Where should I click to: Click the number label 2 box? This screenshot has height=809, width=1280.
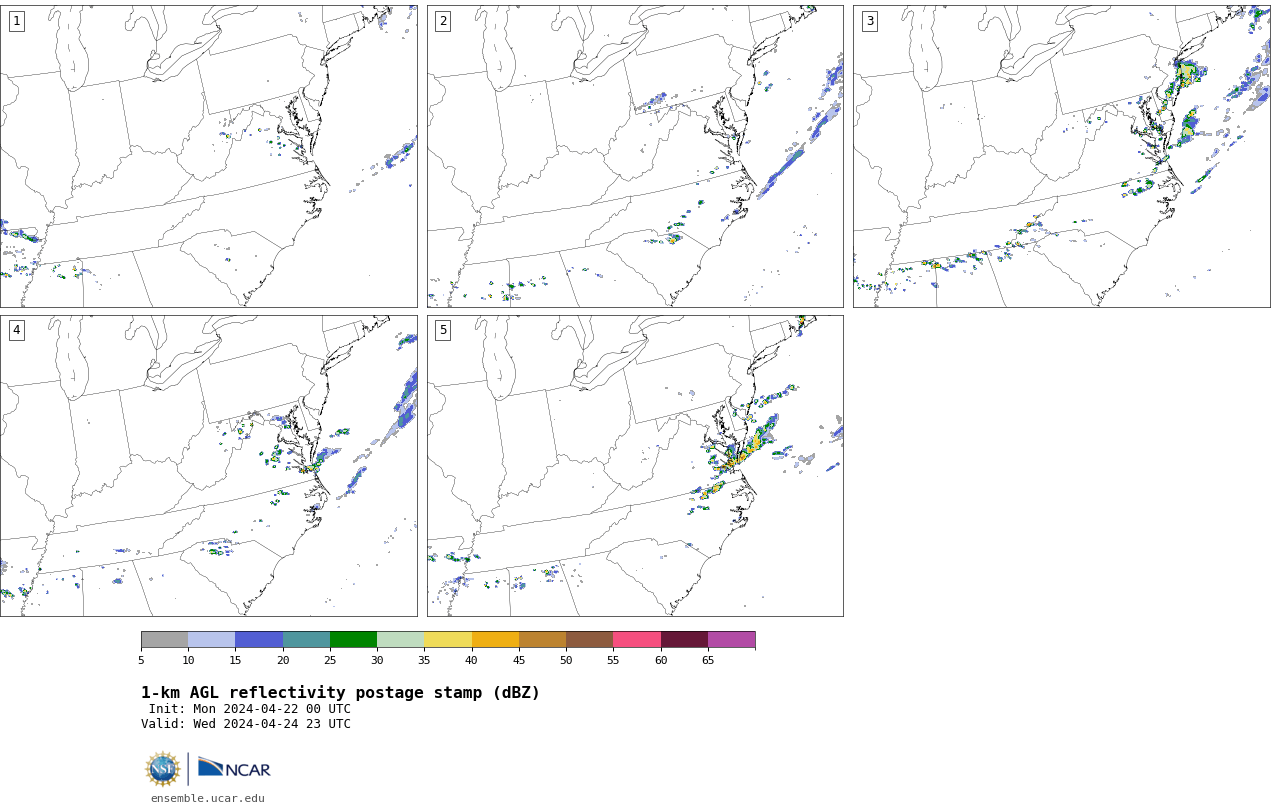(443, 21)
